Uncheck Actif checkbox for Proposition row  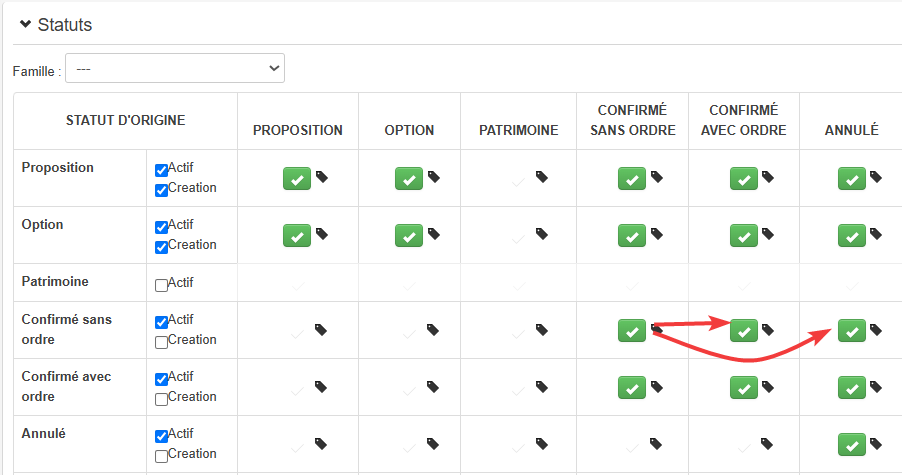[x=161, y=169]
